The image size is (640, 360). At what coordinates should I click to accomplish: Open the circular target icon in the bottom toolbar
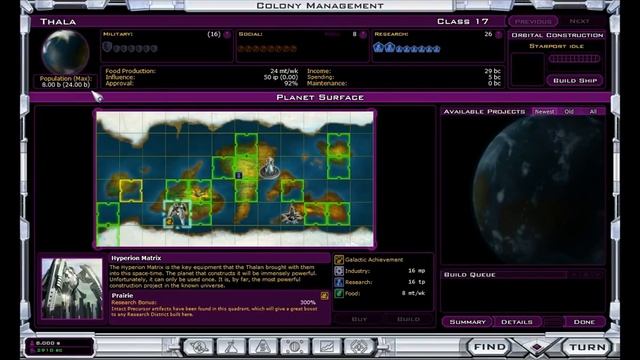tap(295, 347)
